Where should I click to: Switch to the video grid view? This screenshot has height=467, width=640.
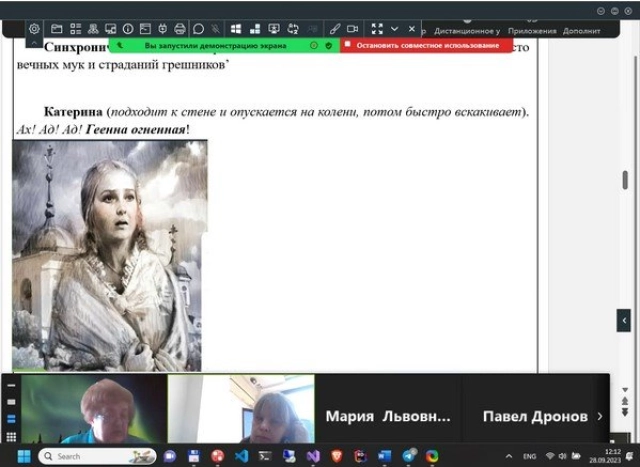[x=11, y=437]
